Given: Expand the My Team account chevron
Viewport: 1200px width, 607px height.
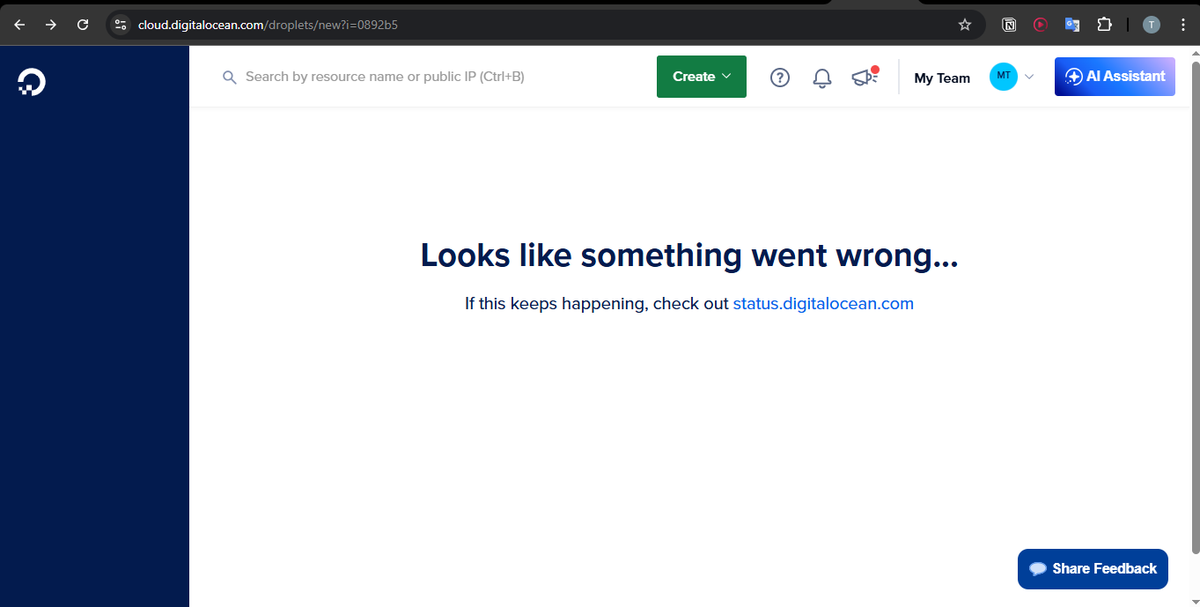Looking at the screenshot, I should (x=1029, y=77).
